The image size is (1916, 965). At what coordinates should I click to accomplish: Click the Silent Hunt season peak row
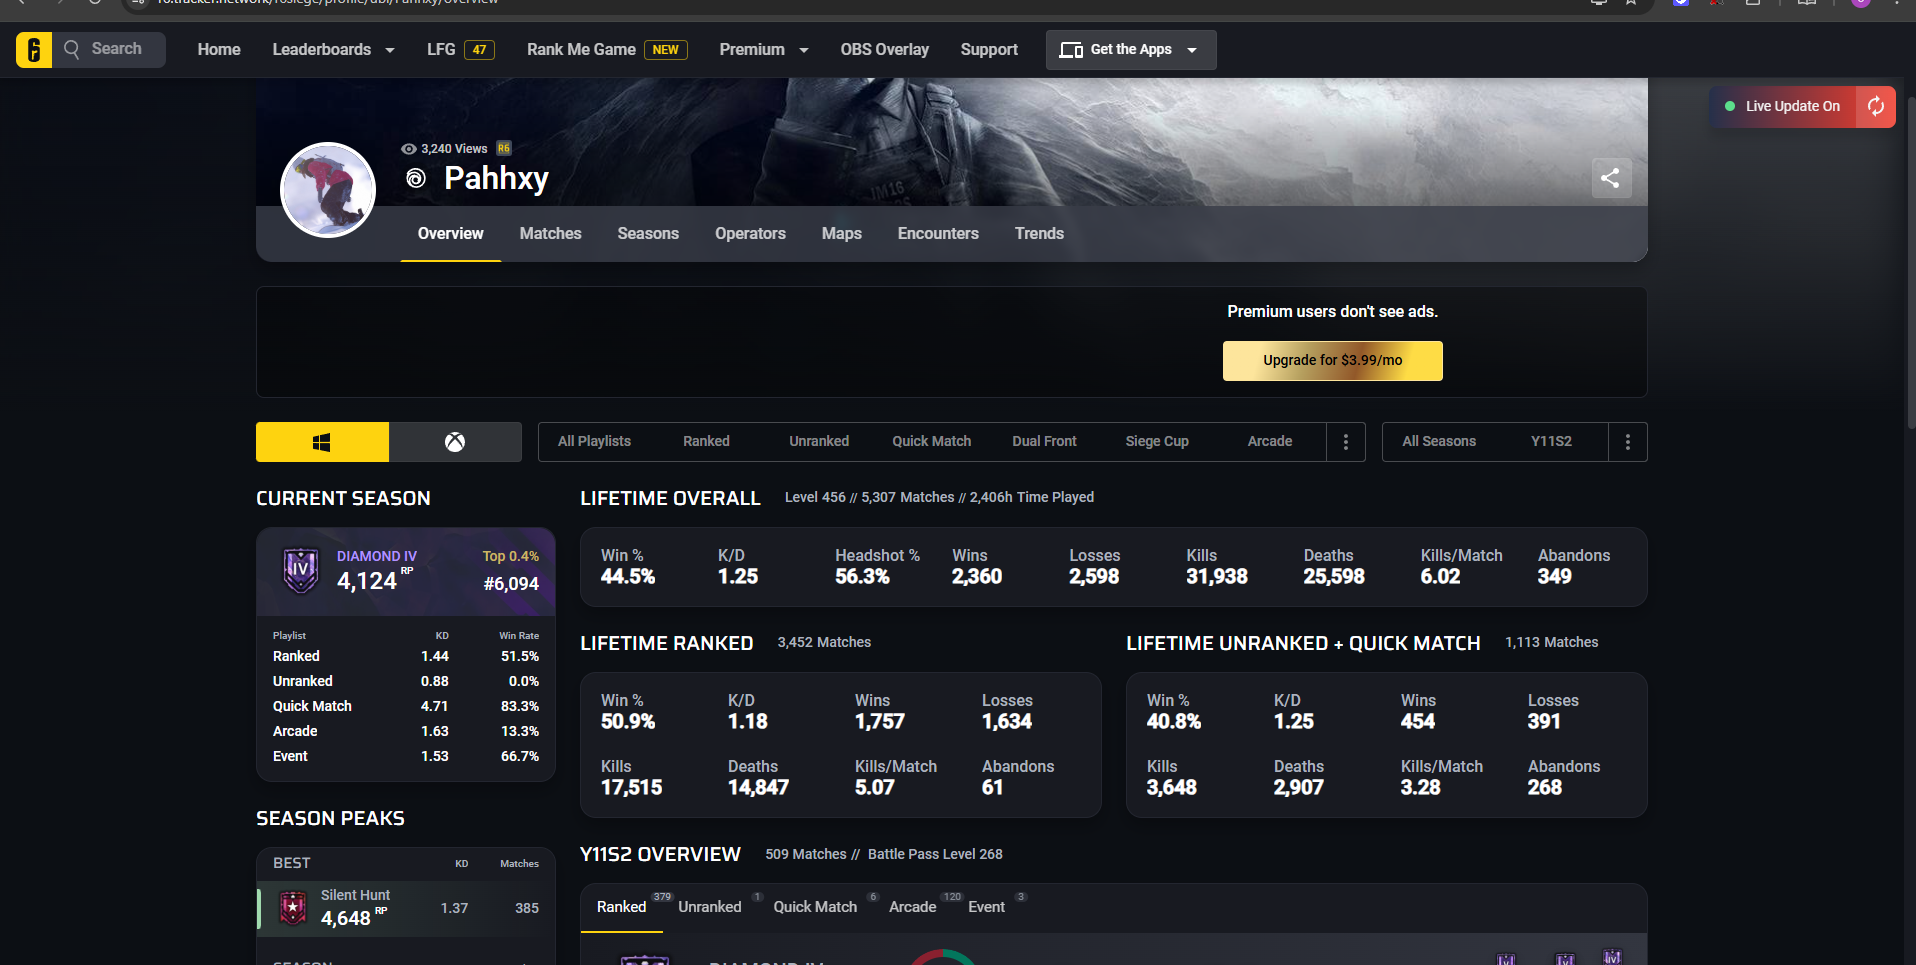(x=406, y=908)
